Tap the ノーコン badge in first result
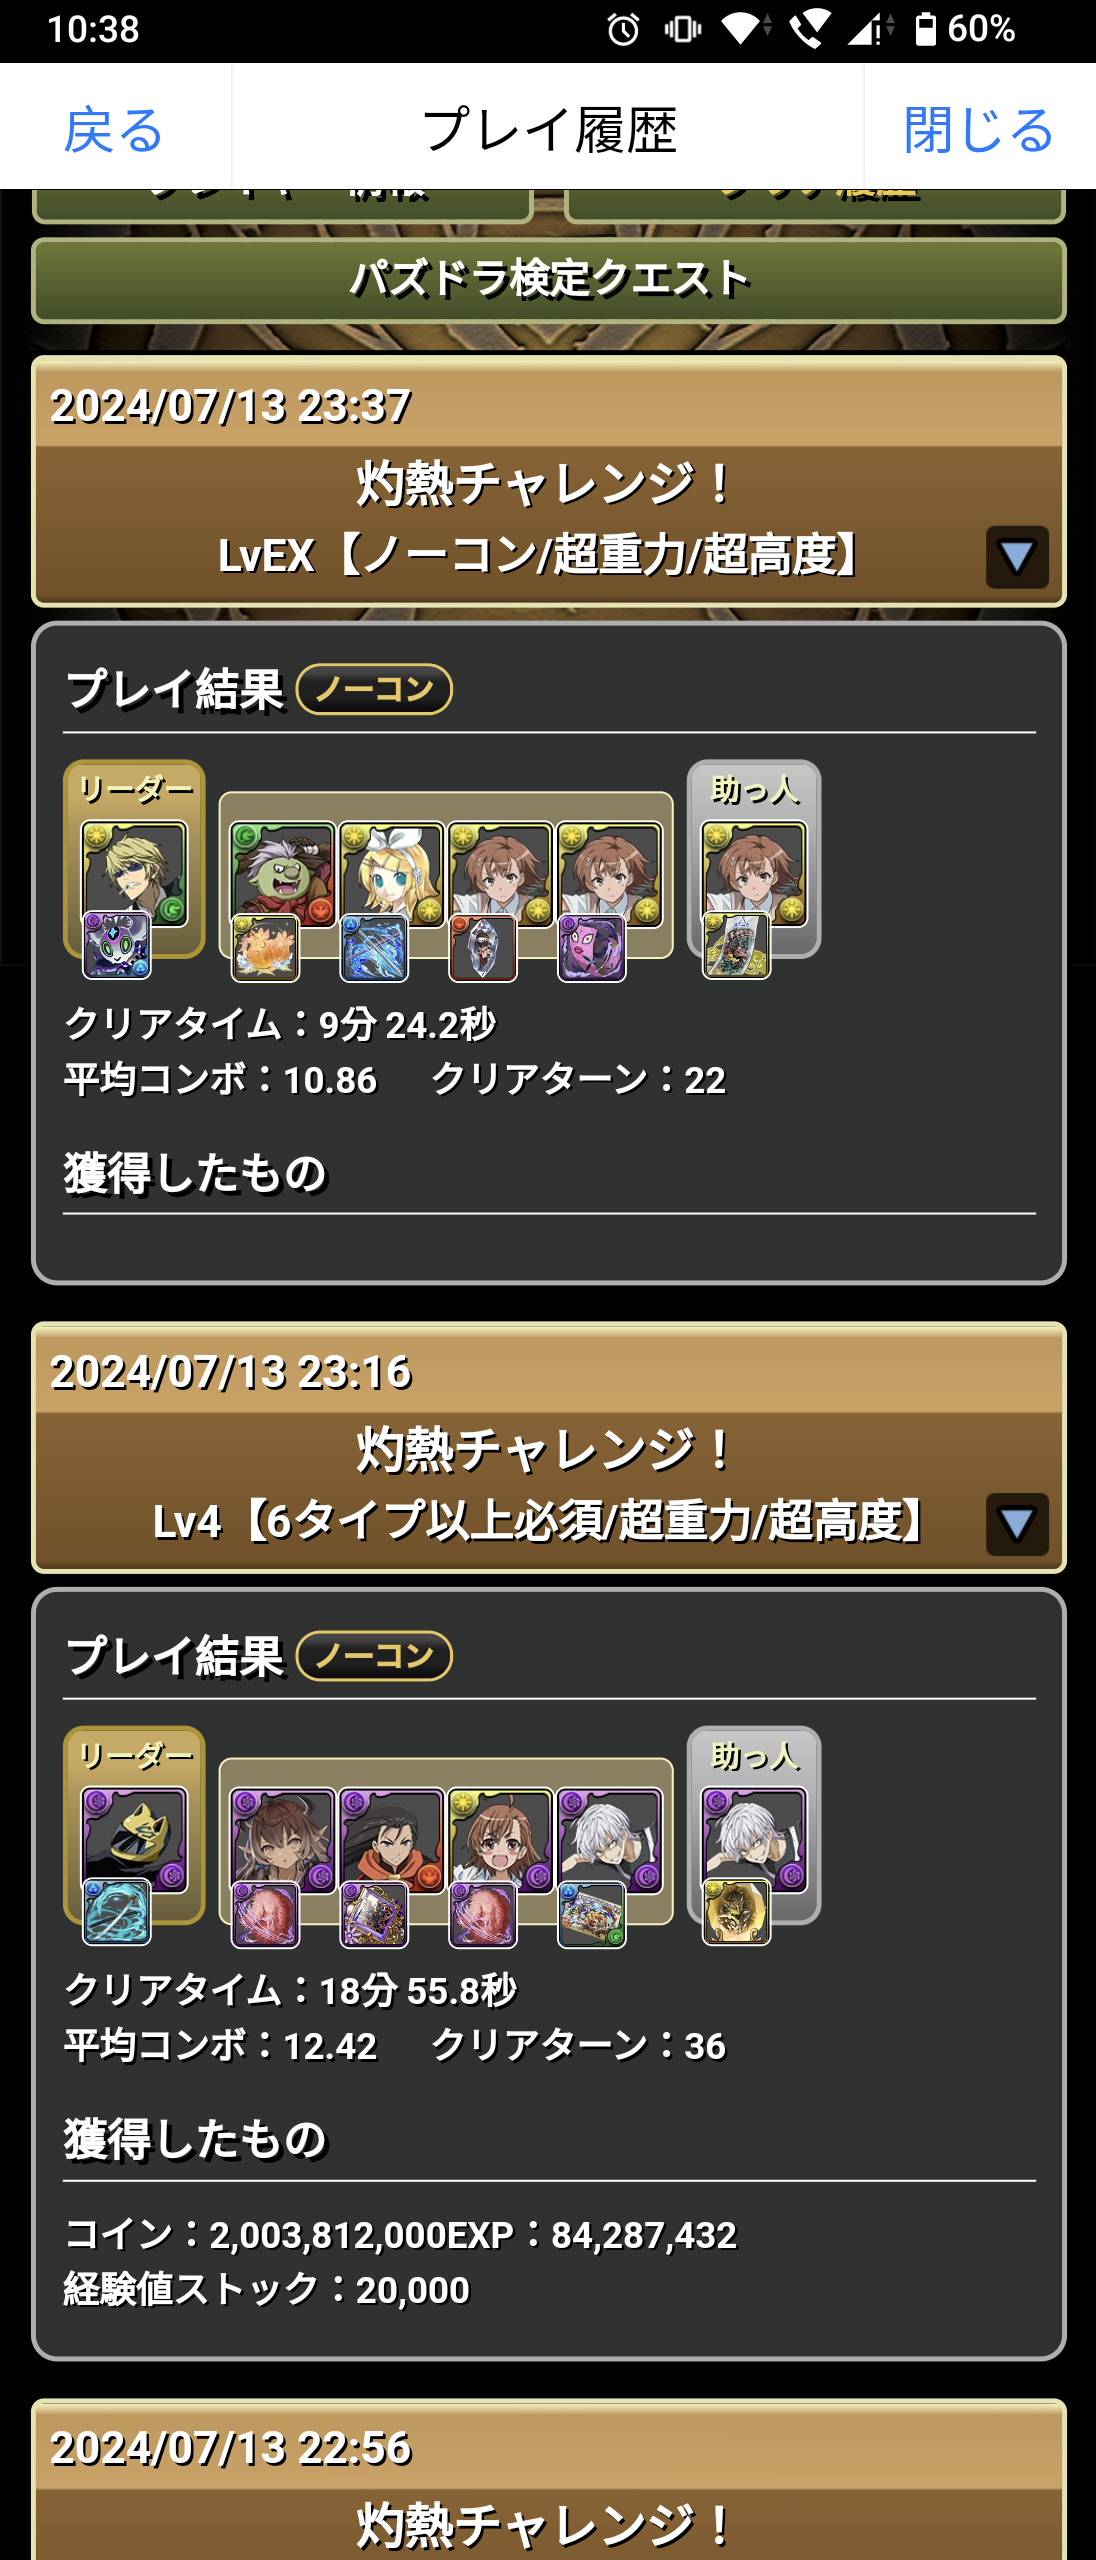The width and height of the screenshot is (1096, 2560). coord(375,689)
